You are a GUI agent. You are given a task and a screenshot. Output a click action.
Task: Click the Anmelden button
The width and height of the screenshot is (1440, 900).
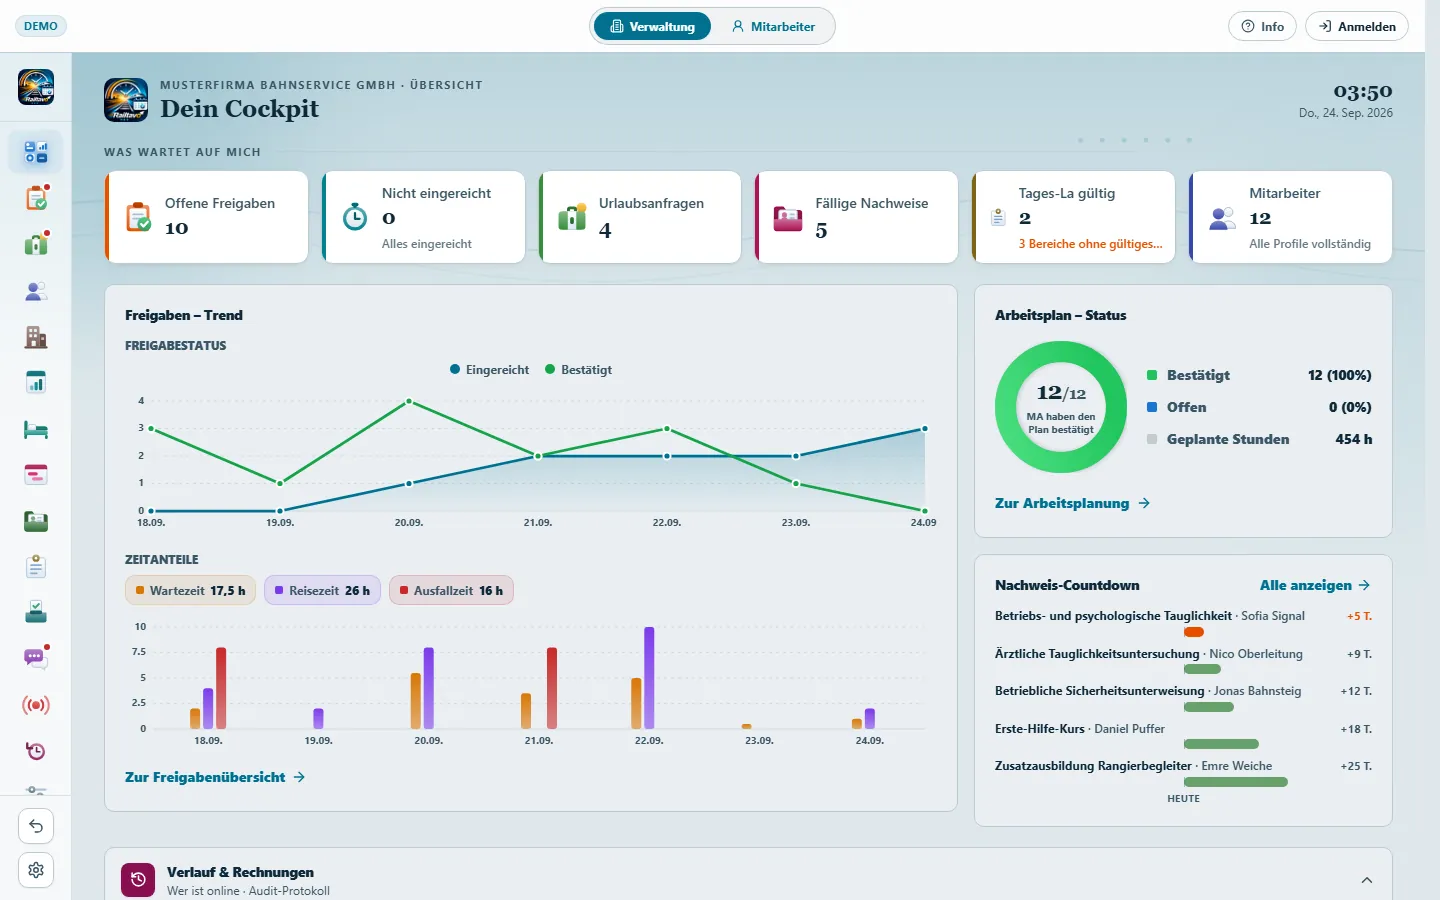[x=1357, y=27]
